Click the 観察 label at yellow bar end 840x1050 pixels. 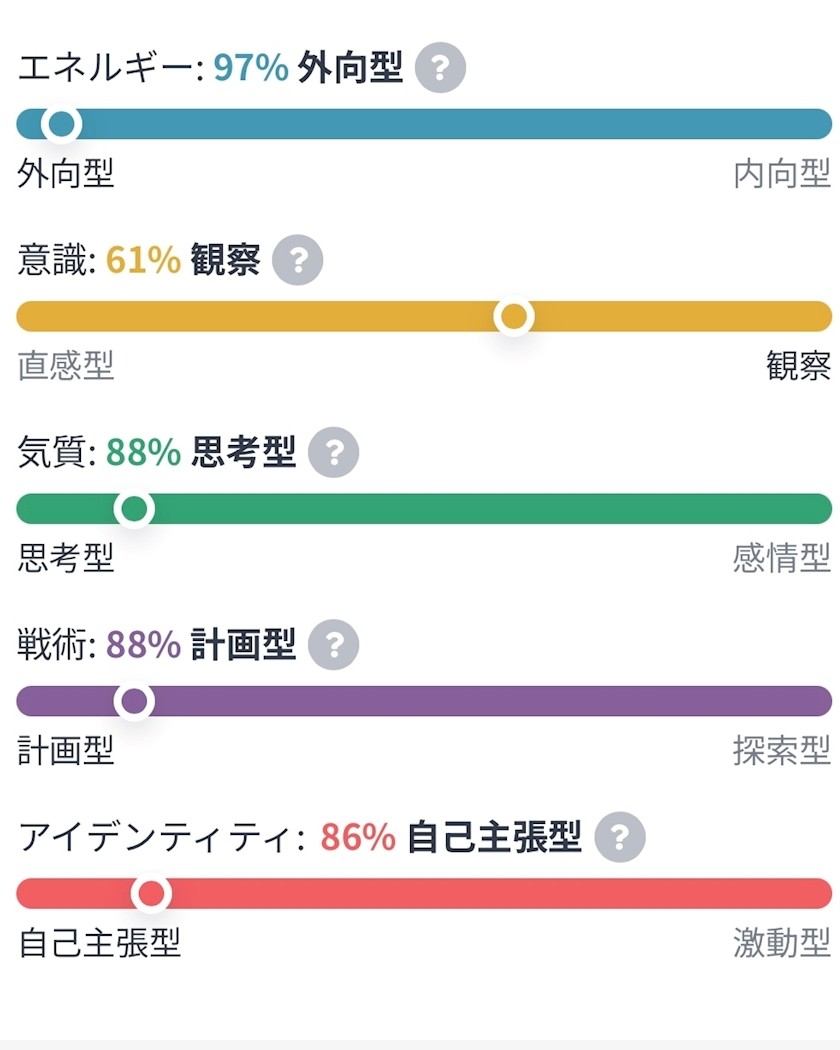click(798, 366)
